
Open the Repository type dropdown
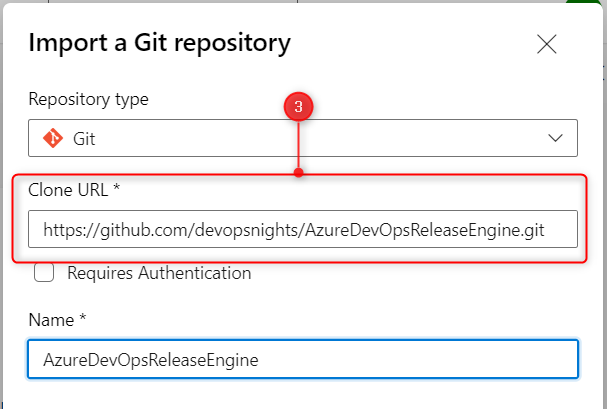coord(302,138)
